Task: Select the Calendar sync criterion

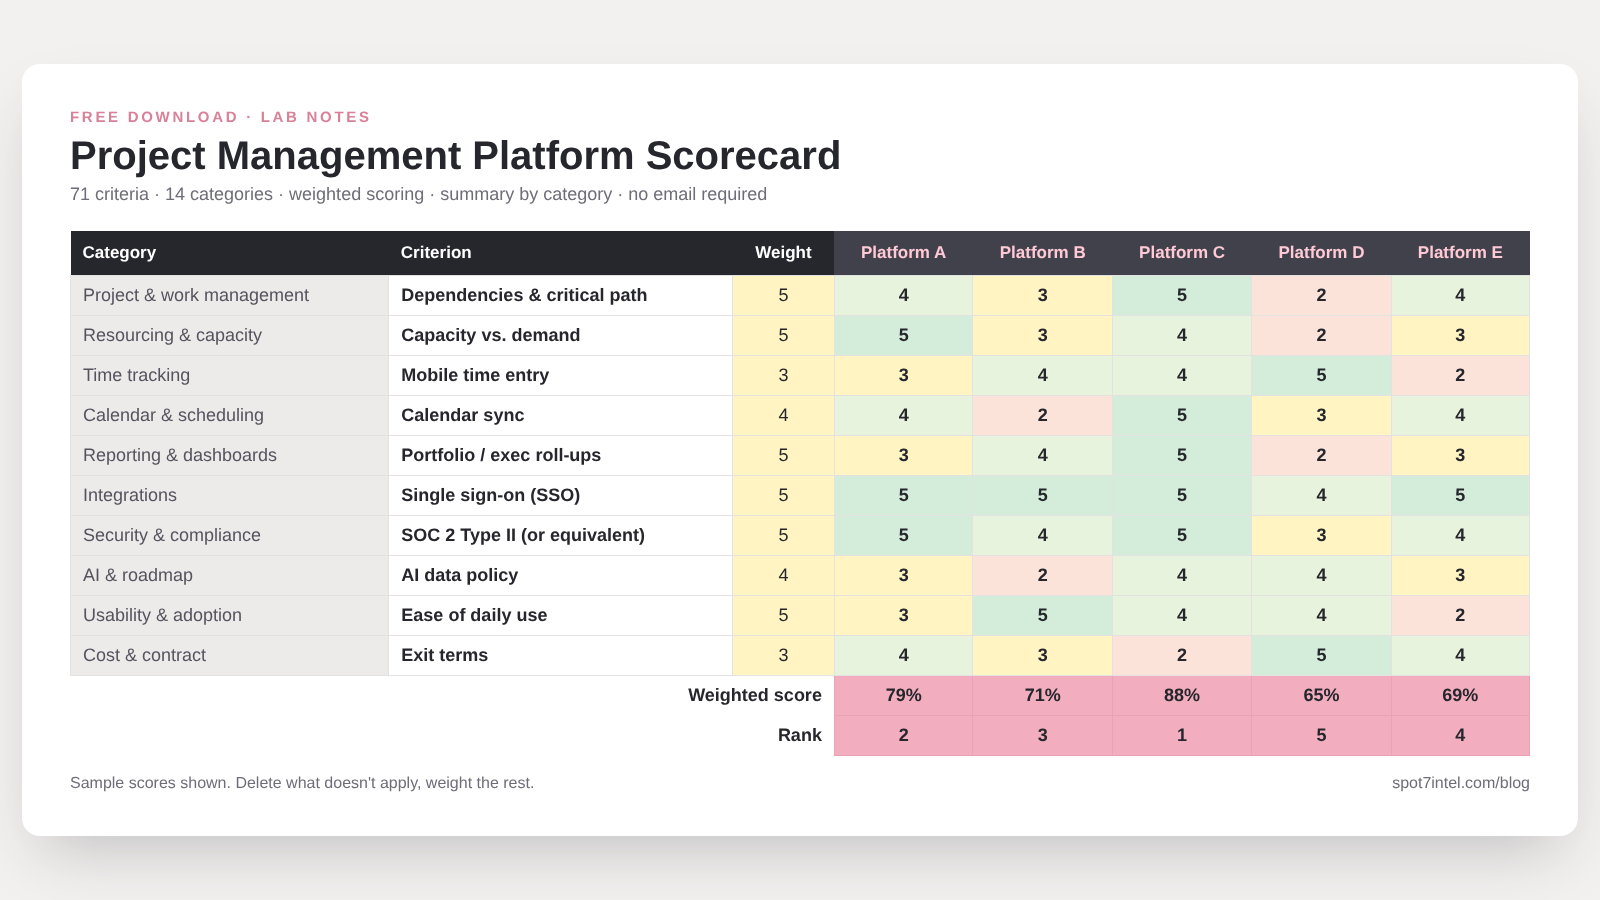Action: (x=561, y=415)
